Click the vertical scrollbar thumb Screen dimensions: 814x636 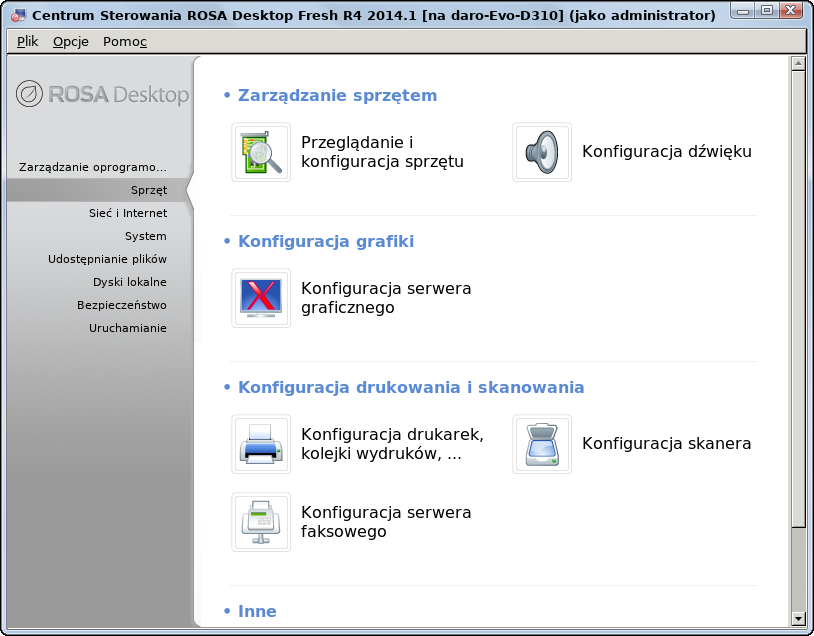798,299
